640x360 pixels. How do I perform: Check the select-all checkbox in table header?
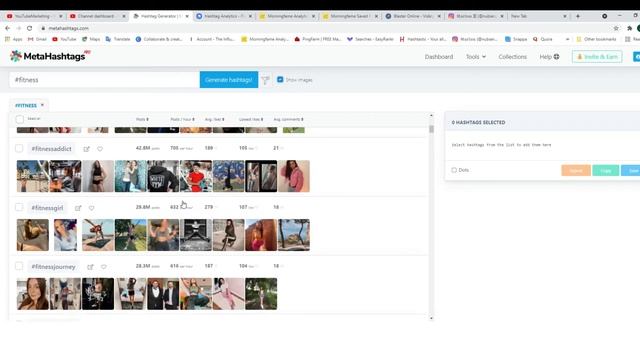[x=19, y=119]
